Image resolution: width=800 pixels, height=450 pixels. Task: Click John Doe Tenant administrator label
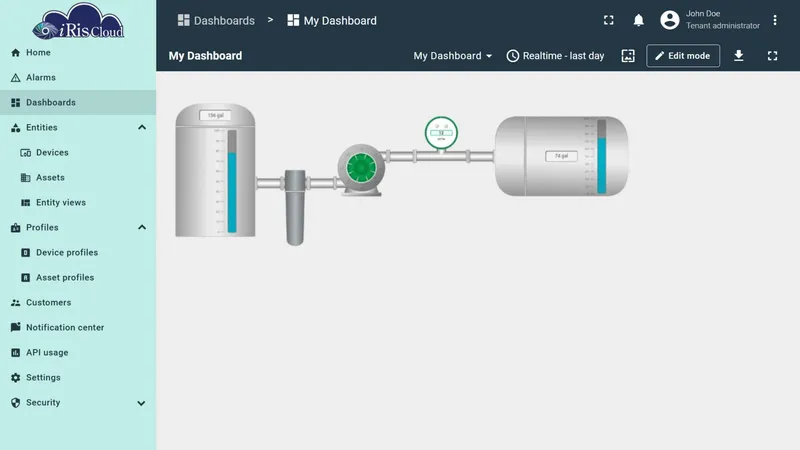click(x=722, y=19)
